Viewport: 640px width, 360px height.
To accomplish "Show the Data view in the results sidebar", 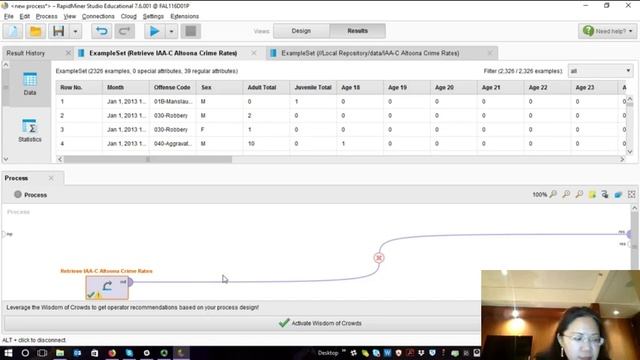I will point(30,84).
